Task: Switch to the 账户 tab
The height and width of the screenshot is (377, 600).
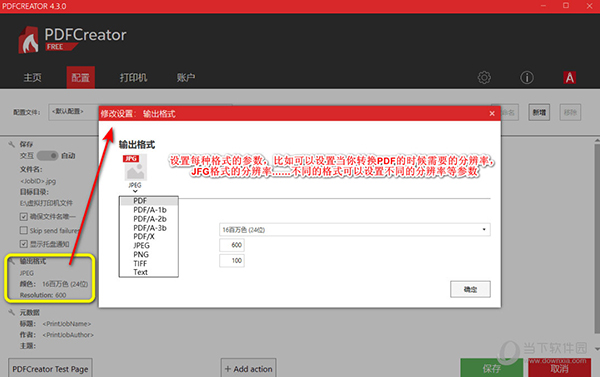Action: [186, 78]
